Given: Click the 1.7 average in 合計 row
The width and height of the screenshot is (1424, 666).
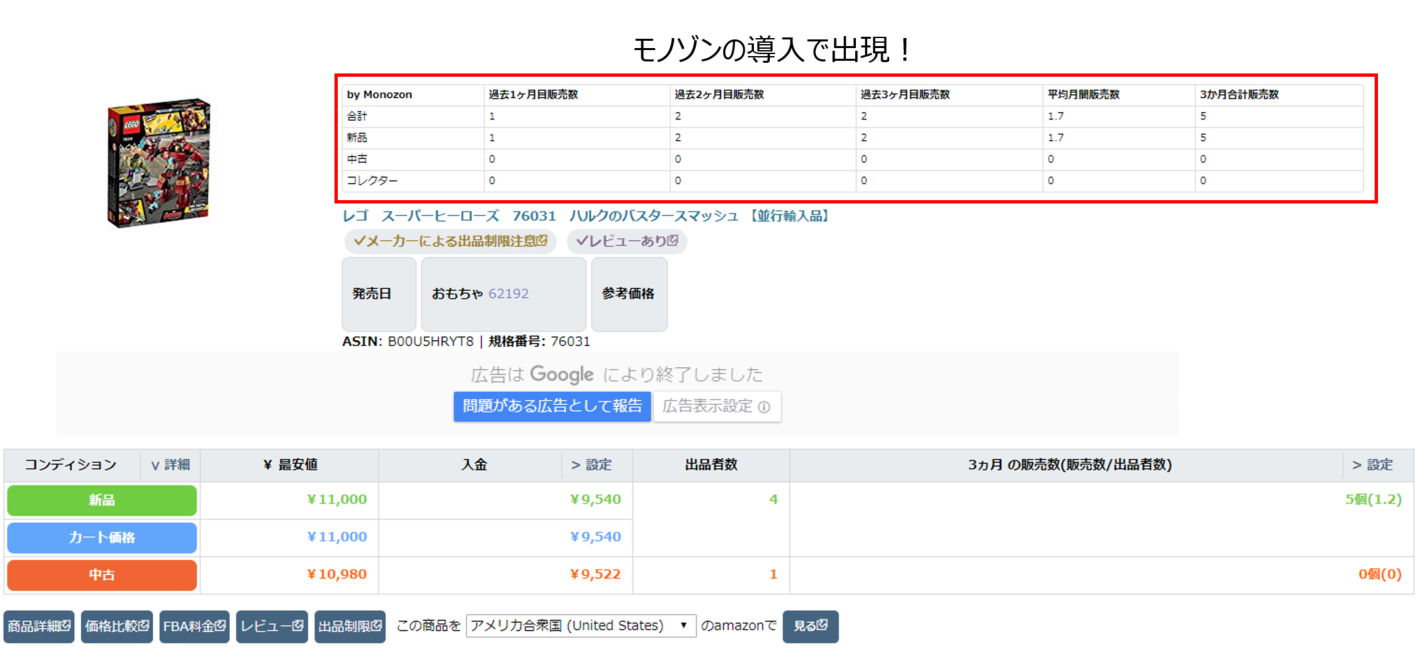Looking at the screenshot, I should coord(1055,117).
